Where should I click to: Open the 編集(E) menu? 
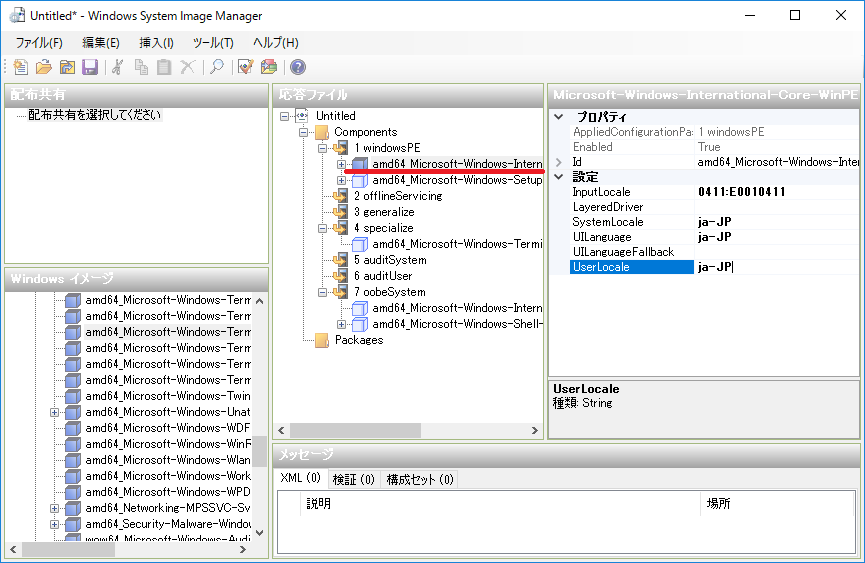[x=100, y=42]
